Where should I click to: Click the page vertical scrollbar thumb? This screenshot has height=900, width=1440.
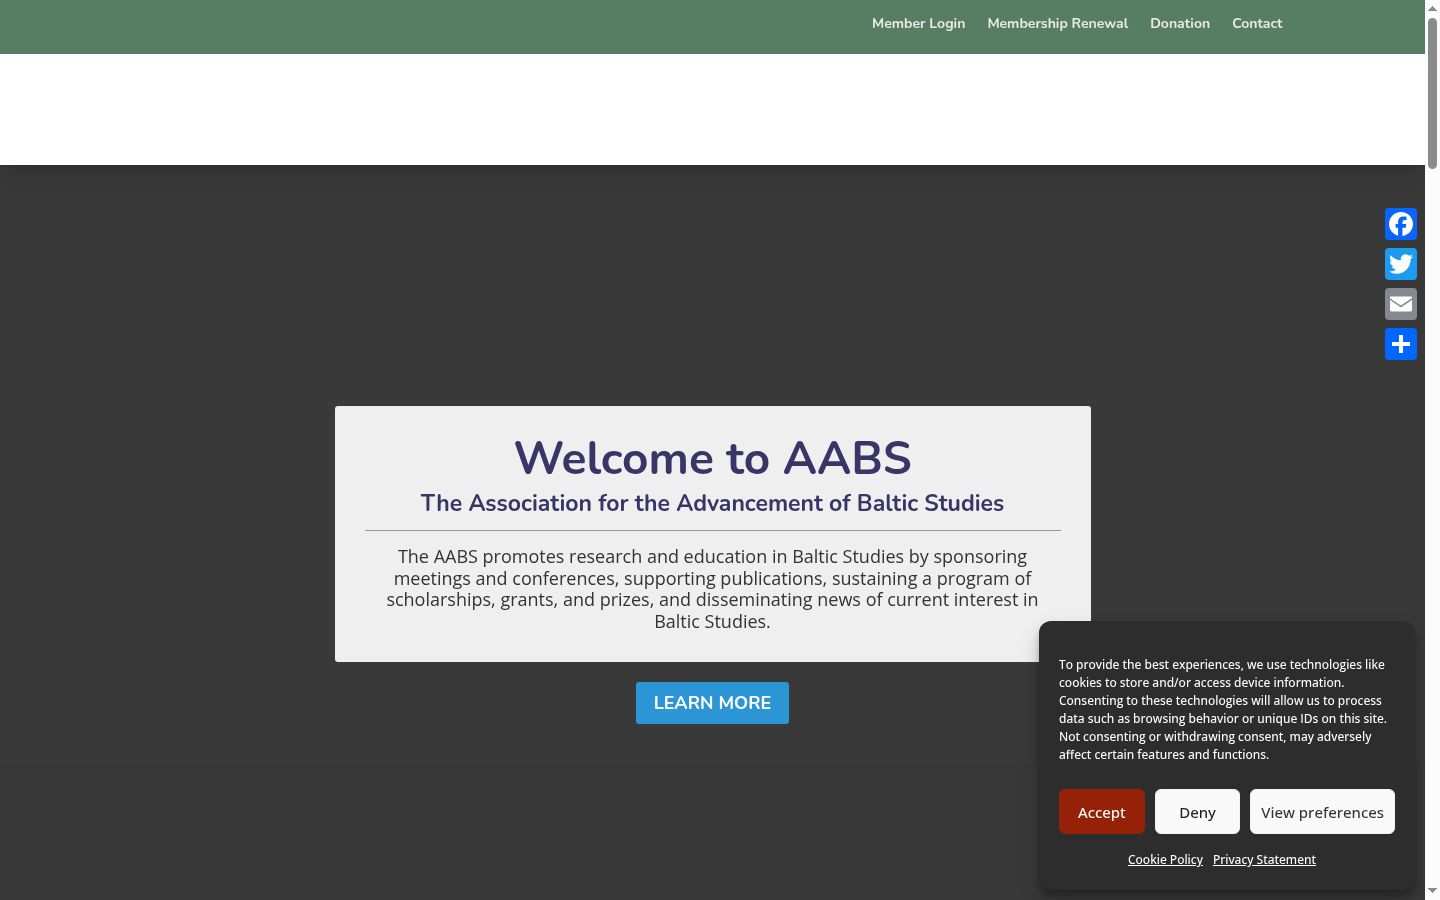(x=1432, y=93)
